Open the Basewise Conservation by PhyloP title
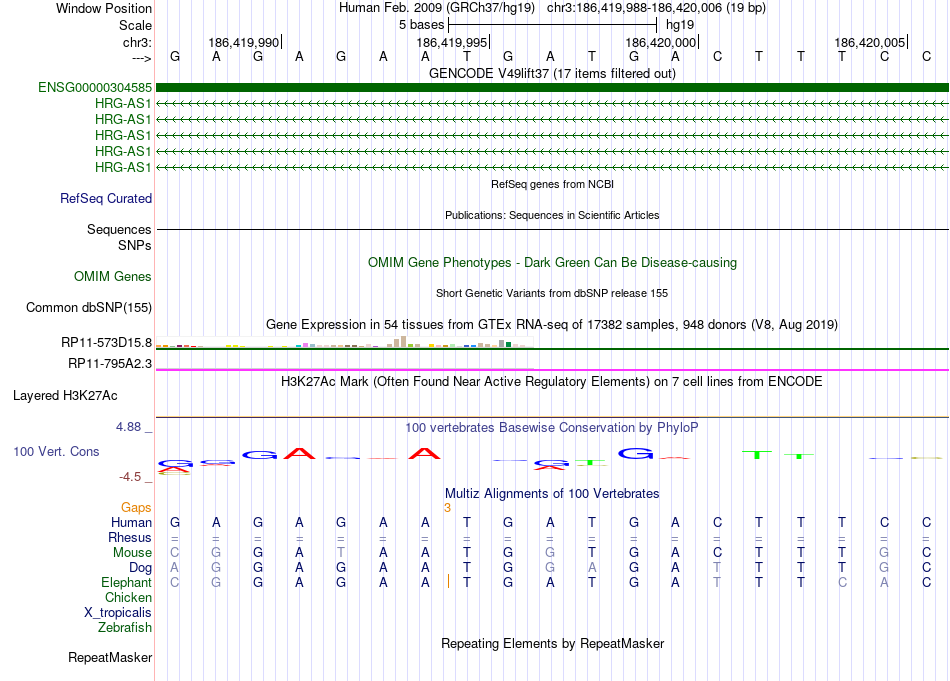 pyautogui.click(x=552, y=428)
